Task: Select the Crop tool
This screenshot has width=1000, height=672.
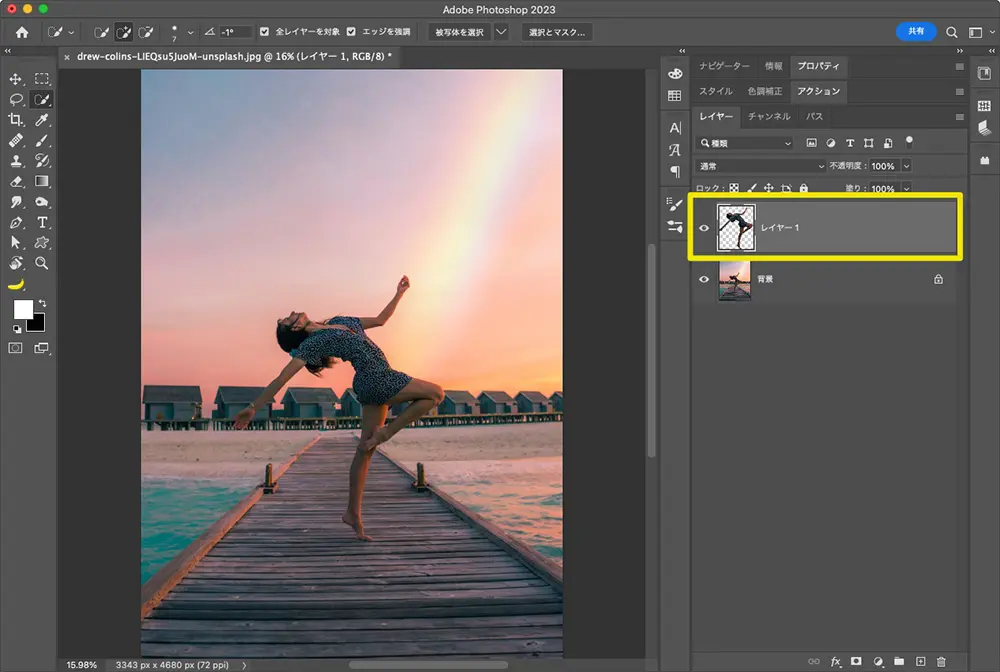Action: [x=16, y=120]
